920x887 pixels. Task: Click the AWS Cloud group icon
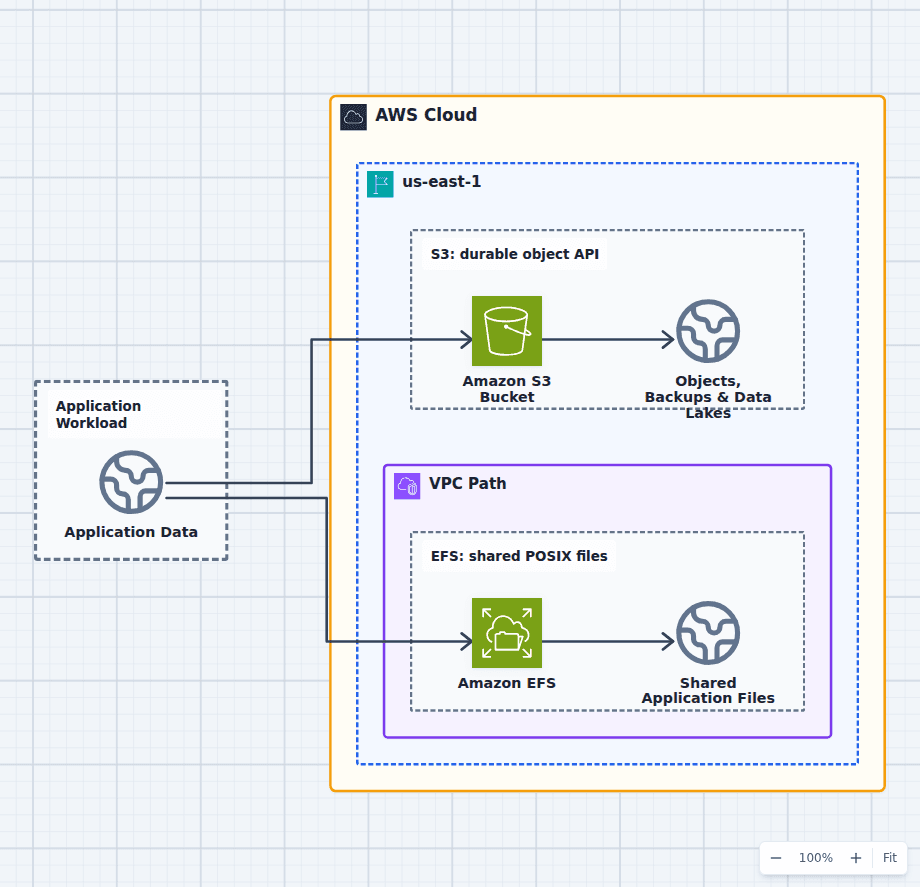353,117
